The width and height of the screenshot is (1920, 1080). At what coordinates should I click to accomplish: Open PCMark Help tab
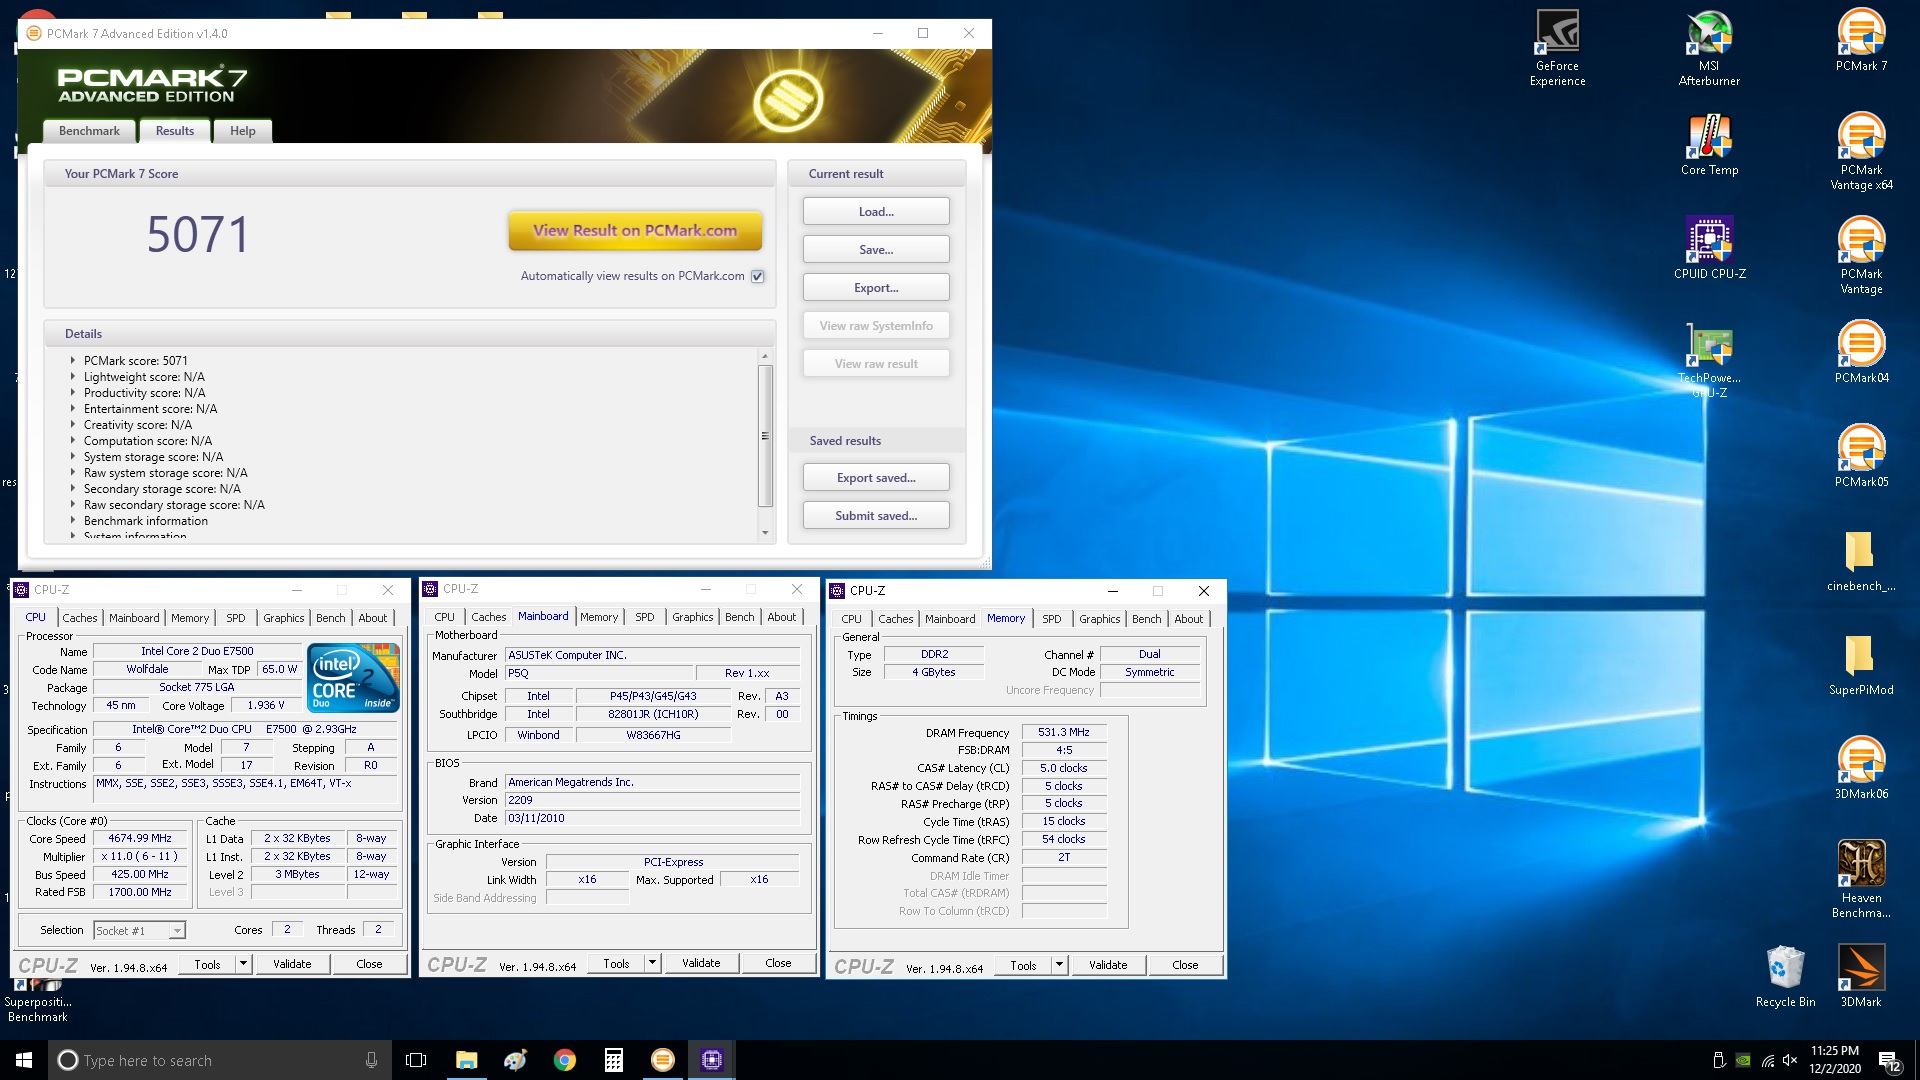pyautogui.click(x=243, y=131)
